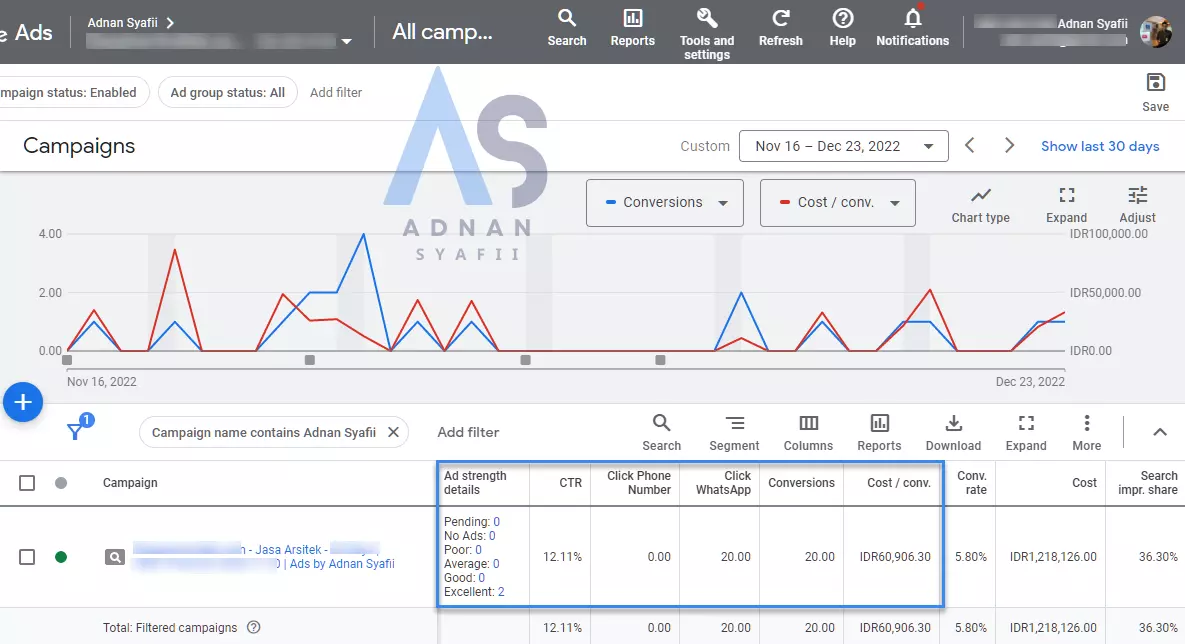Image resolution: width=1185 pixels, height=644 pixels.
Task: Open the Reports icon in header
Action: click(x=632, y=27)
